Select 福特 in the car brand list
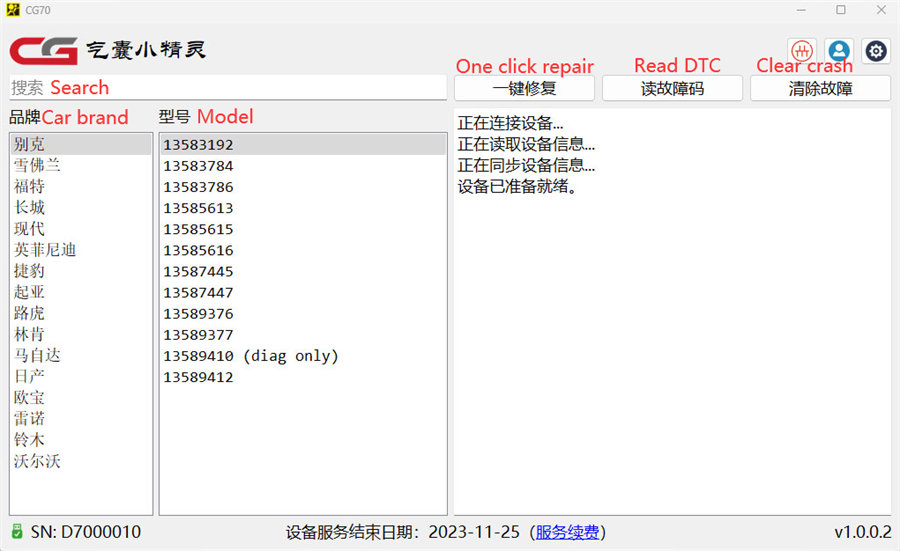This screenshot has height=551, width=900. click(30, 187)
